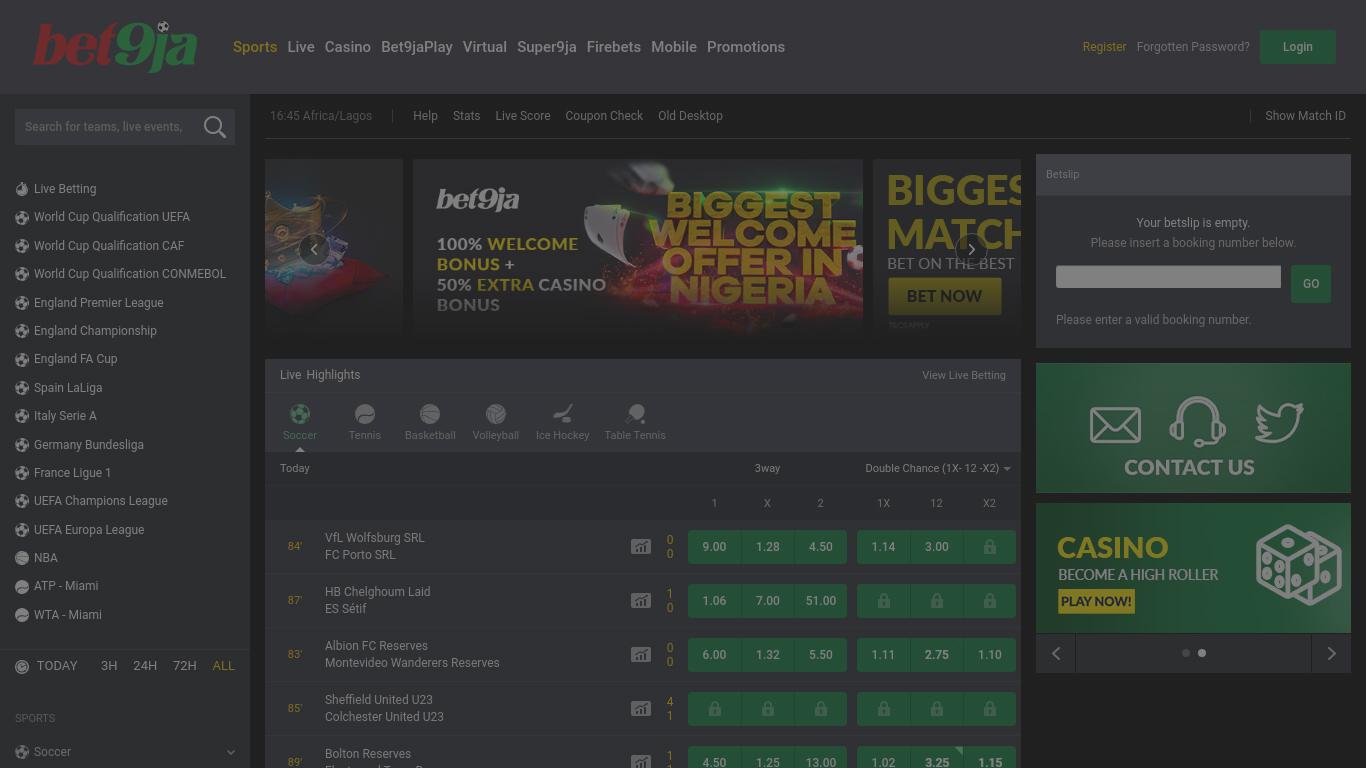The height and width of the screenshot is (768, 1366).
Task: Click the Contact Us banner
Action: click(1193, 428)
